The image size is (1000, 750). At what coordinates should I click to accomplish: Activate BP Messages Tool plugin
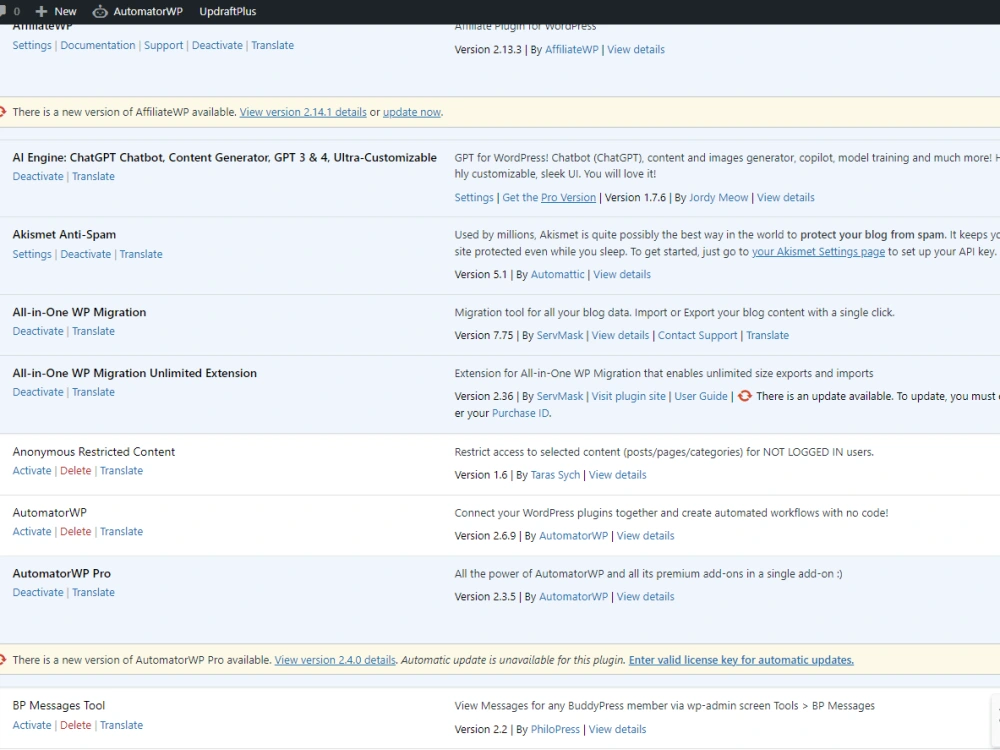click(x=32, y=725)
